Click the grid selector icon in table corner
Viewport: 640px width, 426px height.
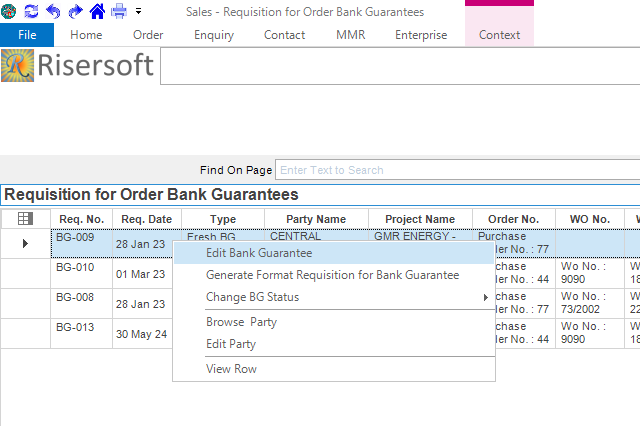tap(25, 219)
